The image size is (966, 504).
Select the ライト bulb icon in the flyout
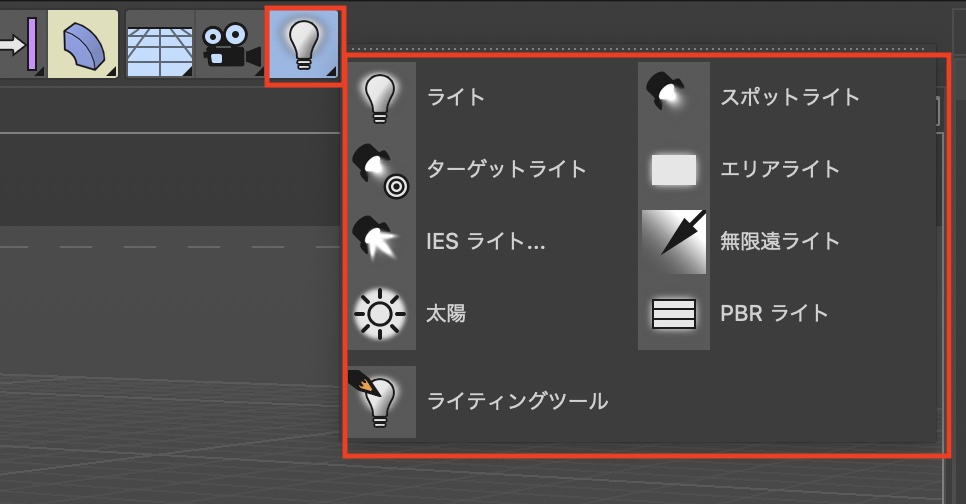click(381, 97)
